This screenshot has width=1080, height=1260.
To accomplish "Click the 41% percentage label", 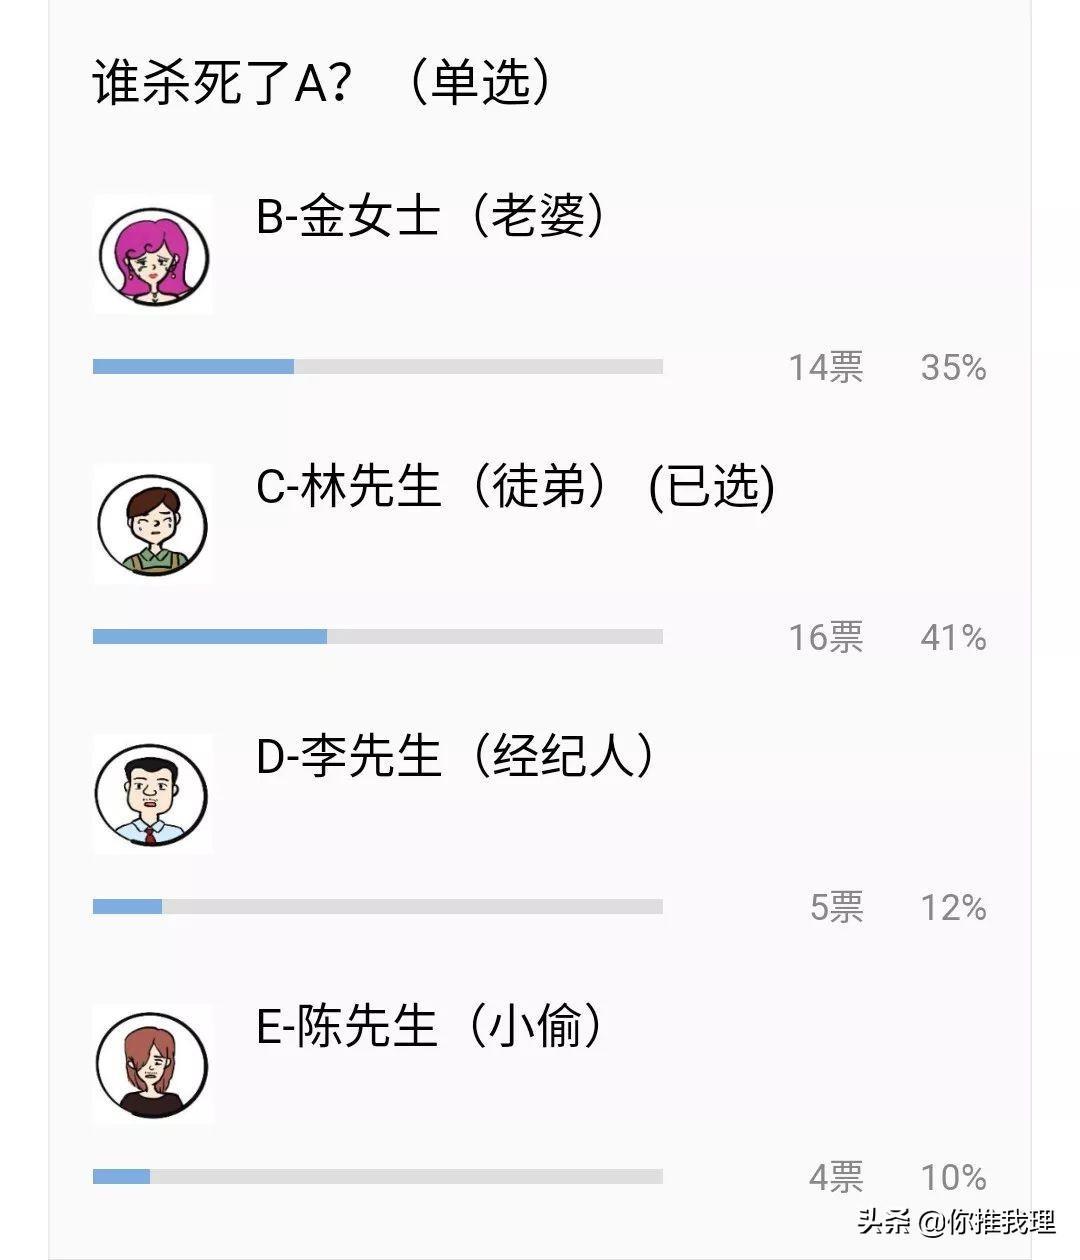I will click(953, 638).
